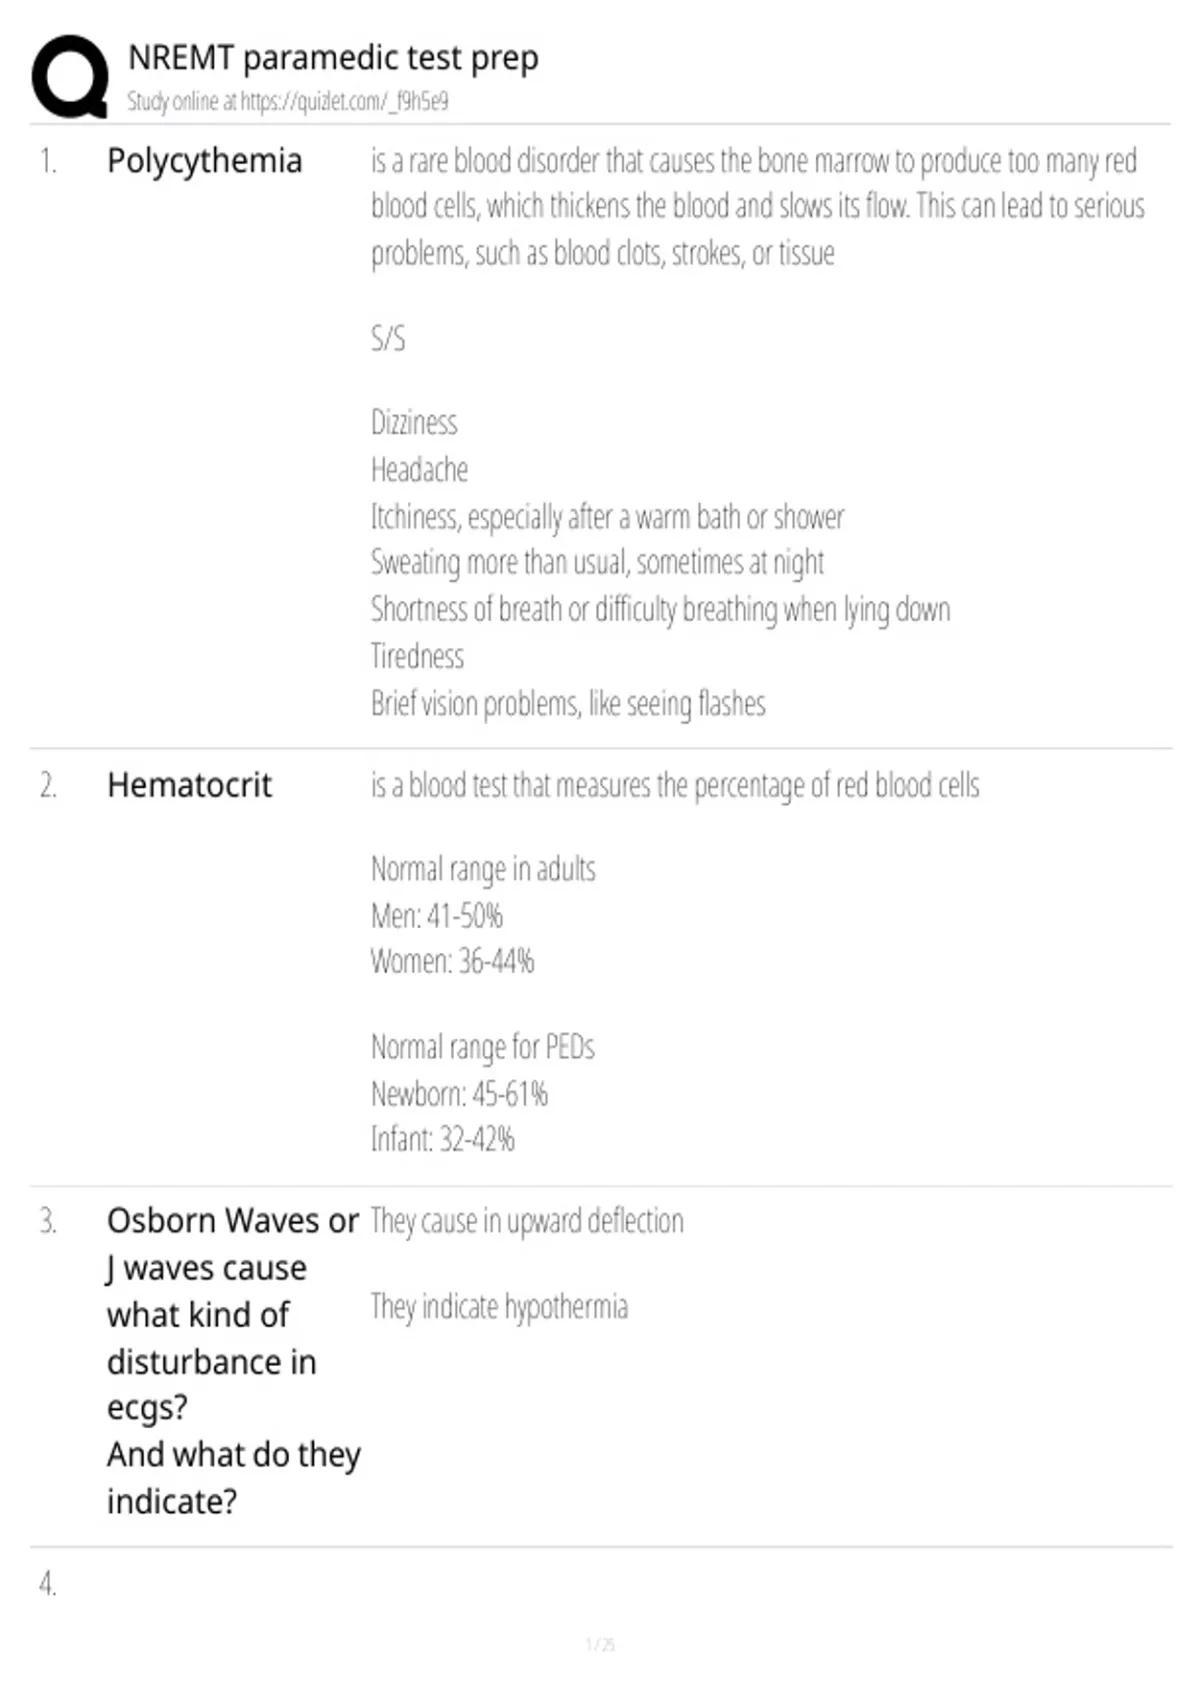Click the Brief vision problems line

(568, 704)
